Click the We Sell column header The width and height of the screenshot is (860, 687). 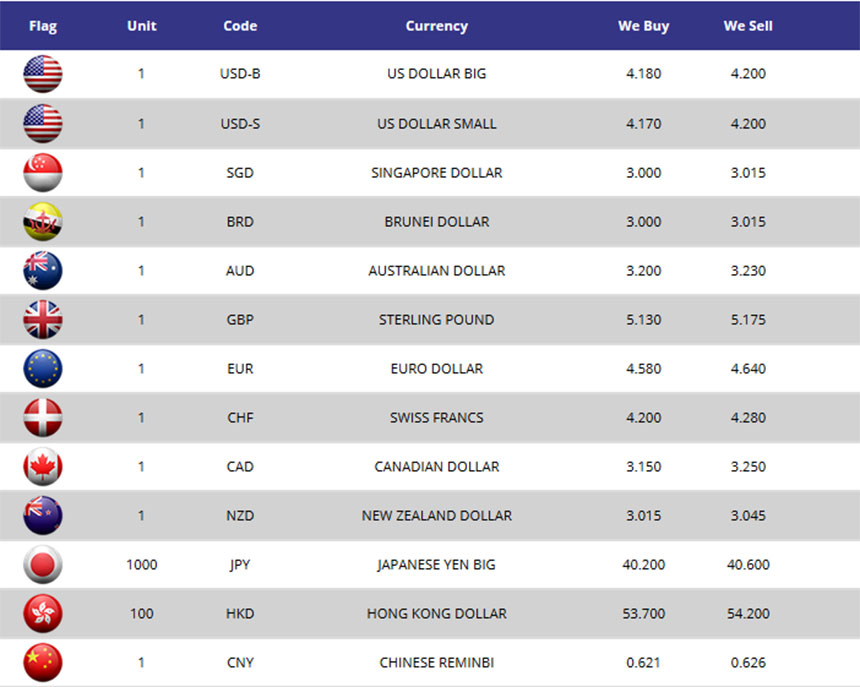click(748, 26)
